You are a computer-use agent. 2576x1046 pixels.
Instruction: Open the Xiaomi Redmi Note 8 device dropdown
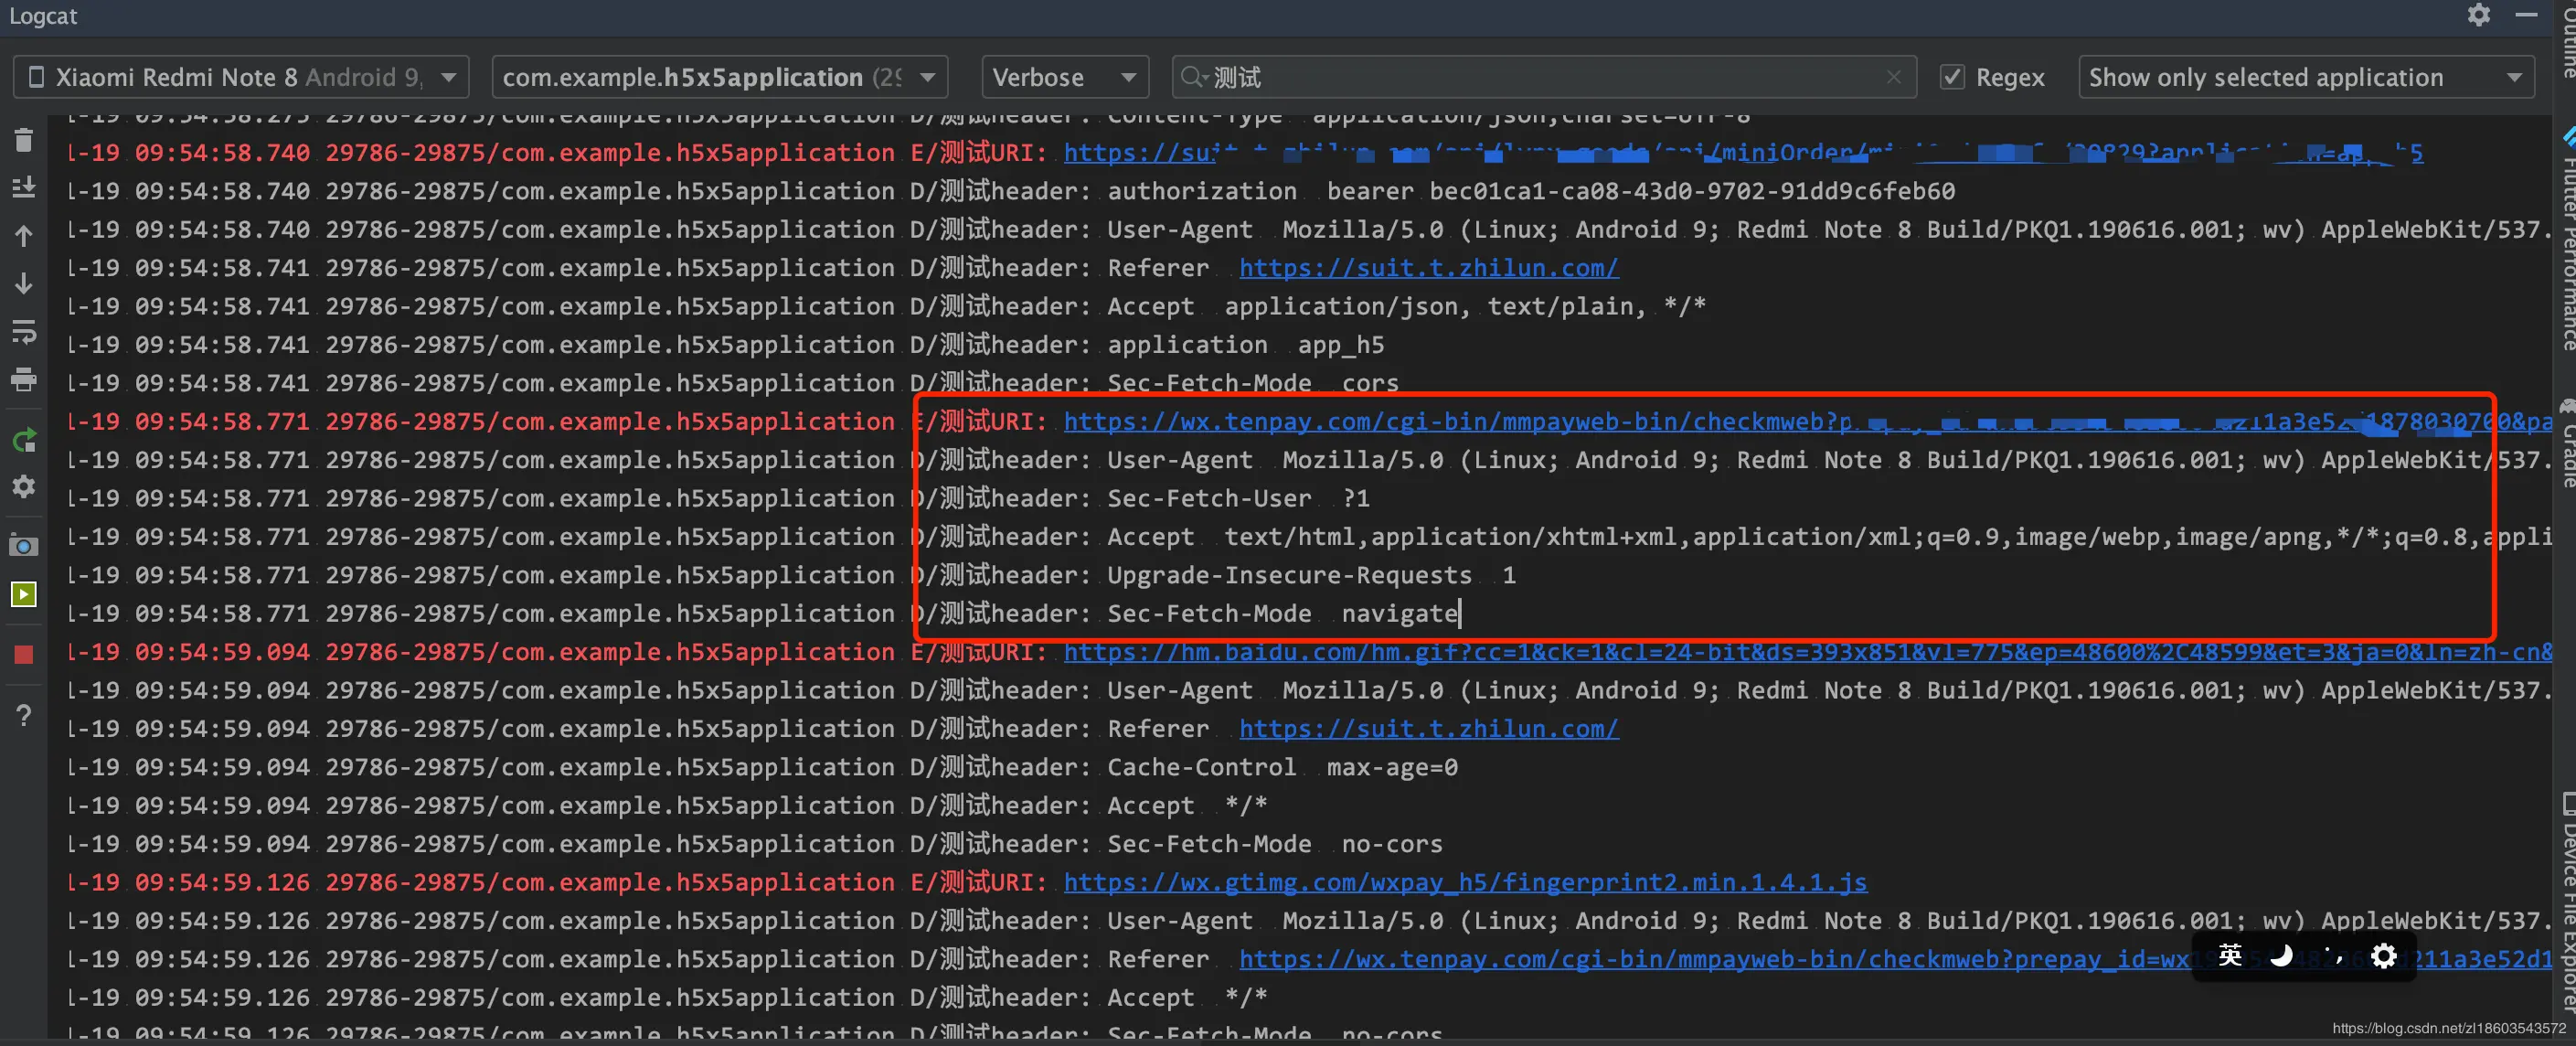(240, 77)
